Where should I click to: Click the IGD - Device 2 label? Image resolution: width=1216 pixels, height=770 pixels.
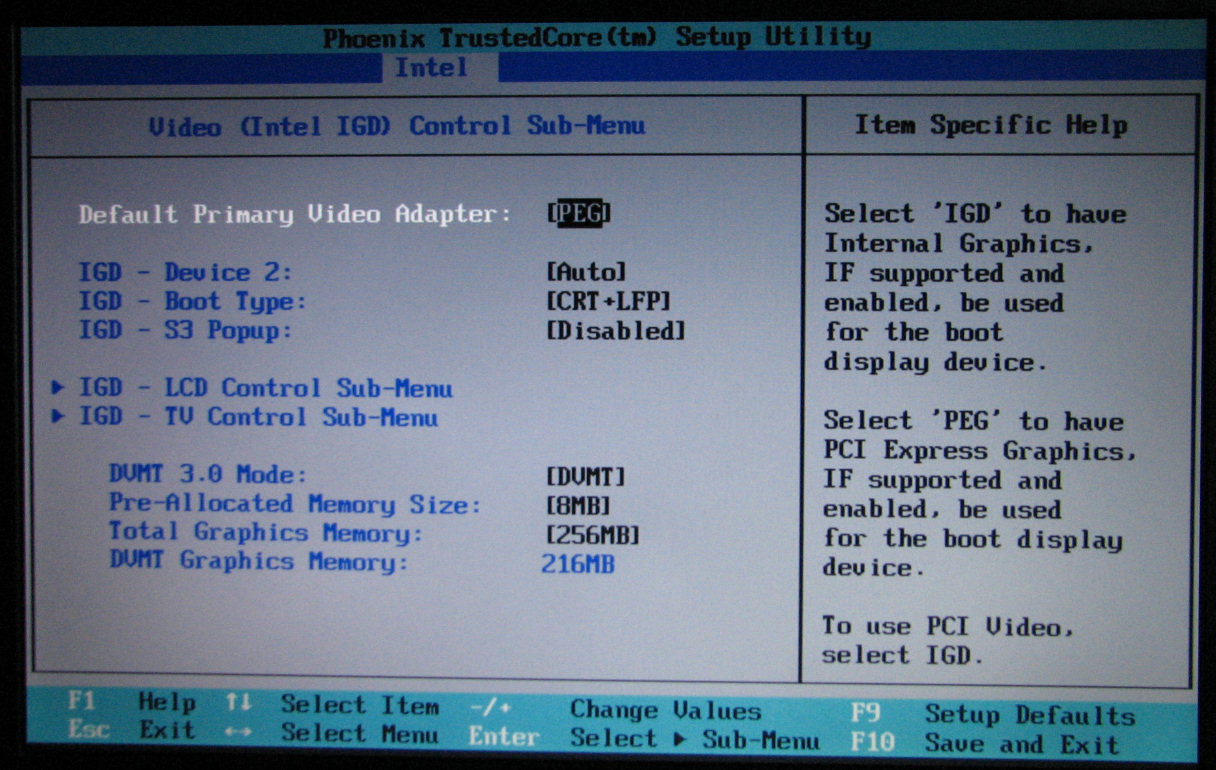click(x=186, y=272)
